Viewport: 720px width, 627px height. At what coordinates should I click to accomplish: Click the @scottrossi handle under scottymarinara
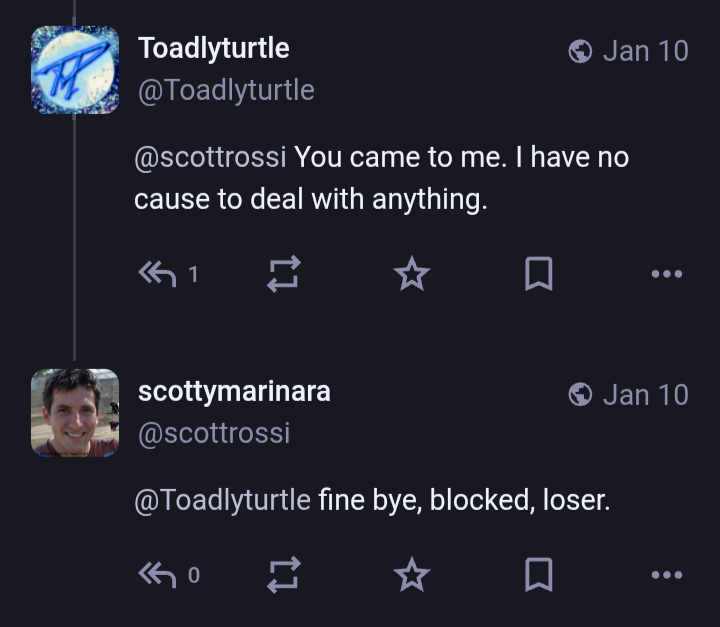click(x=212, y=434)
